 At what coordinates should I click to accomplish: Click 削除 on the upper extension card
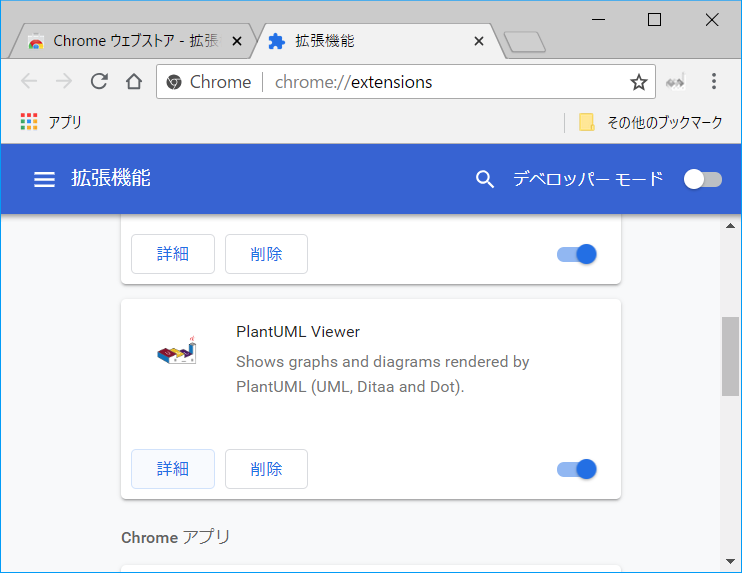266,254
